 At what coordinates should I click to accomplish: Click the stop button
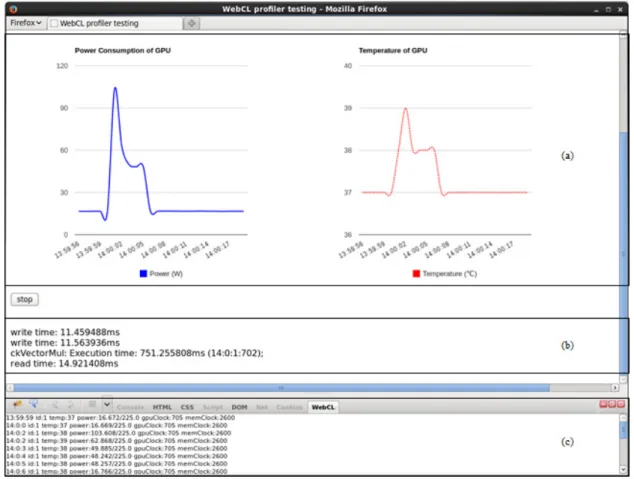[x=25, y=300]
